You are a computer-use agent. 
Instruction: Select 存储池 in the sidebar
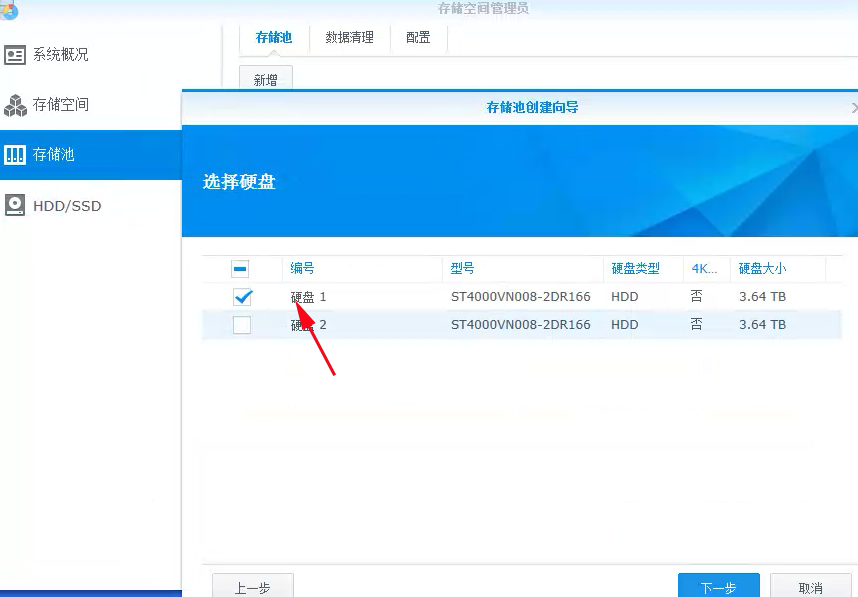click(91, 155)
